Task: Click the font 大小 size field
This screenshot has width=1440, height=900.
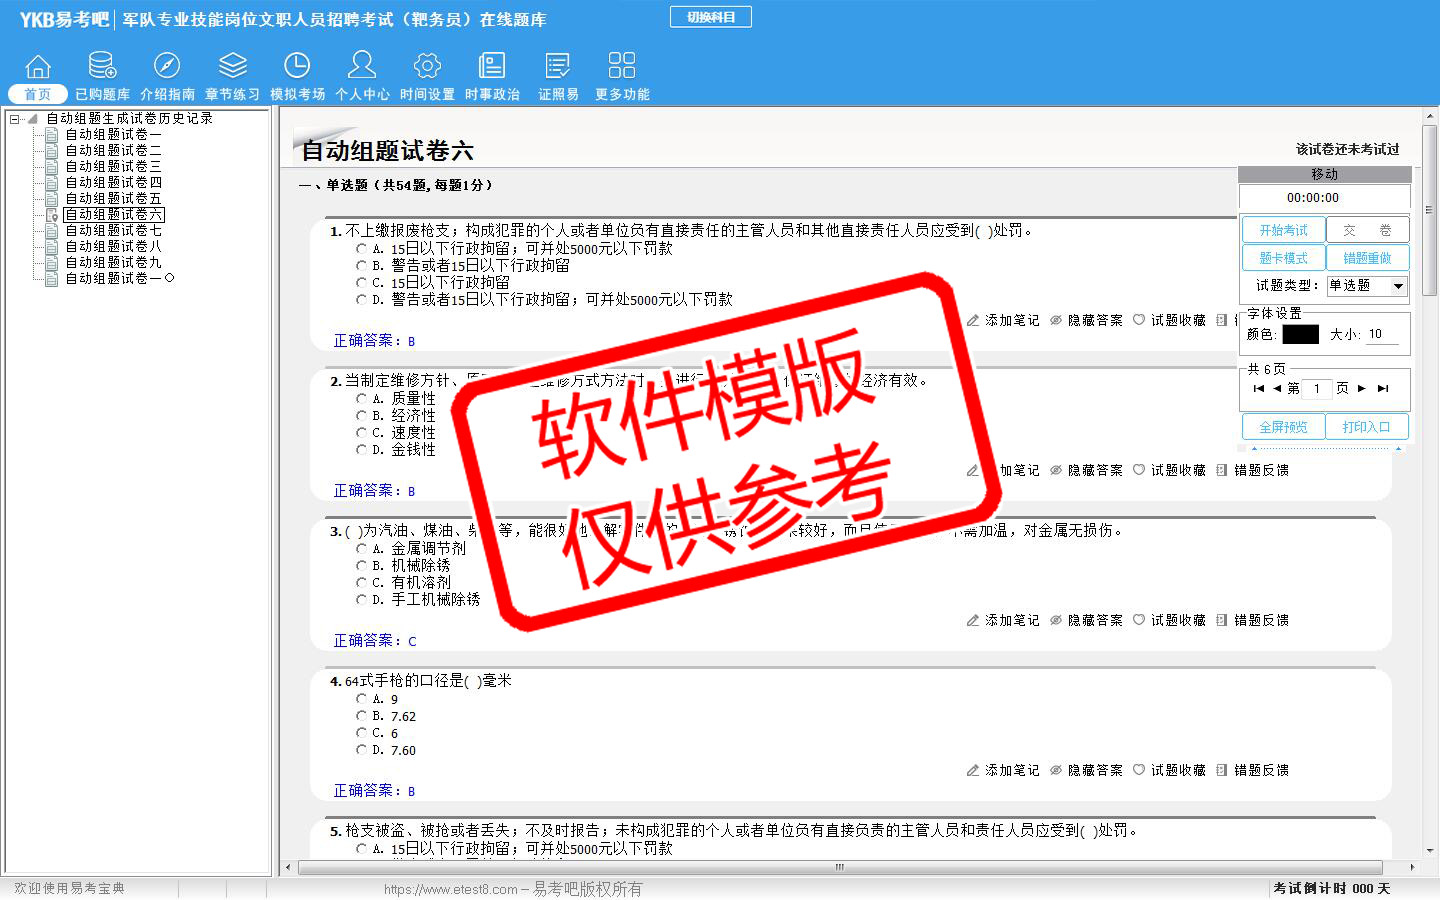Action: [1382, 334]
